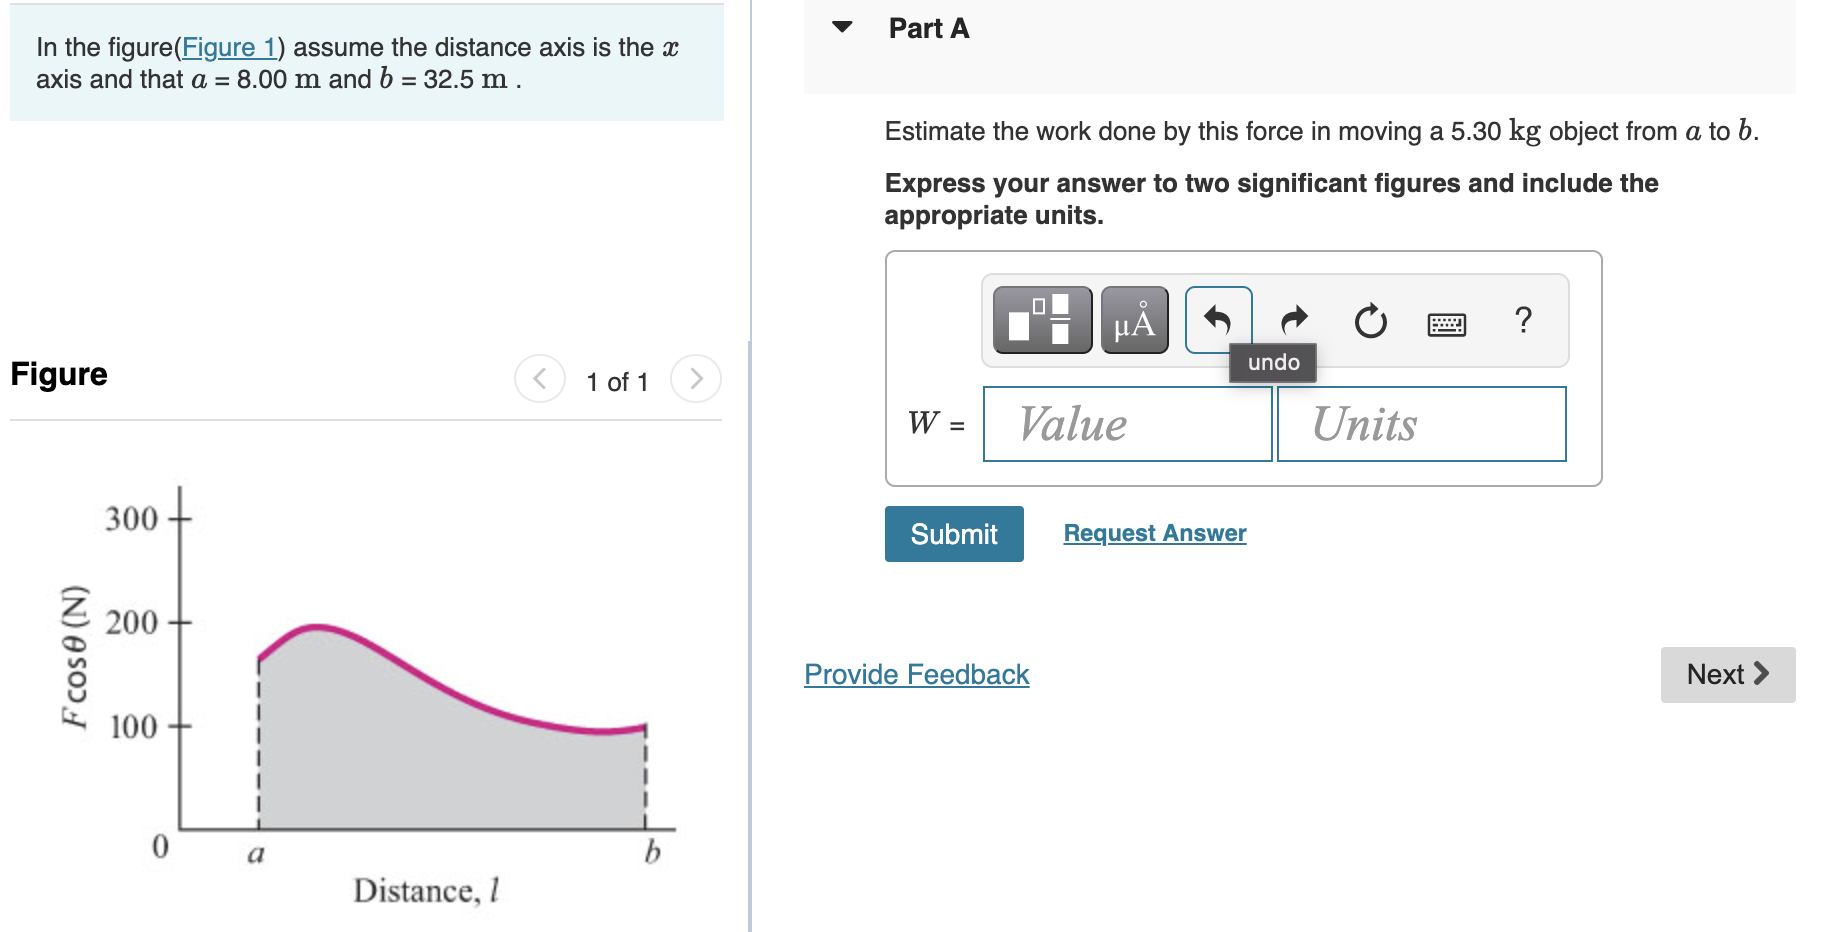Open the on-screen keyboard icon
The image size is (1844, 932).
[x=1447, y=323]
